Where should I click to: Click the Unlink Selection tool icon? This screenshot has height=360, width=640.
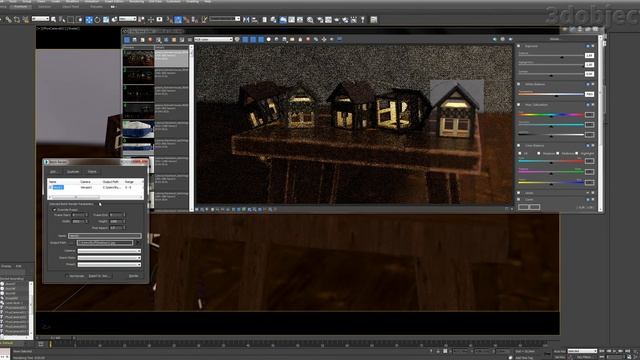pos(17,19)
